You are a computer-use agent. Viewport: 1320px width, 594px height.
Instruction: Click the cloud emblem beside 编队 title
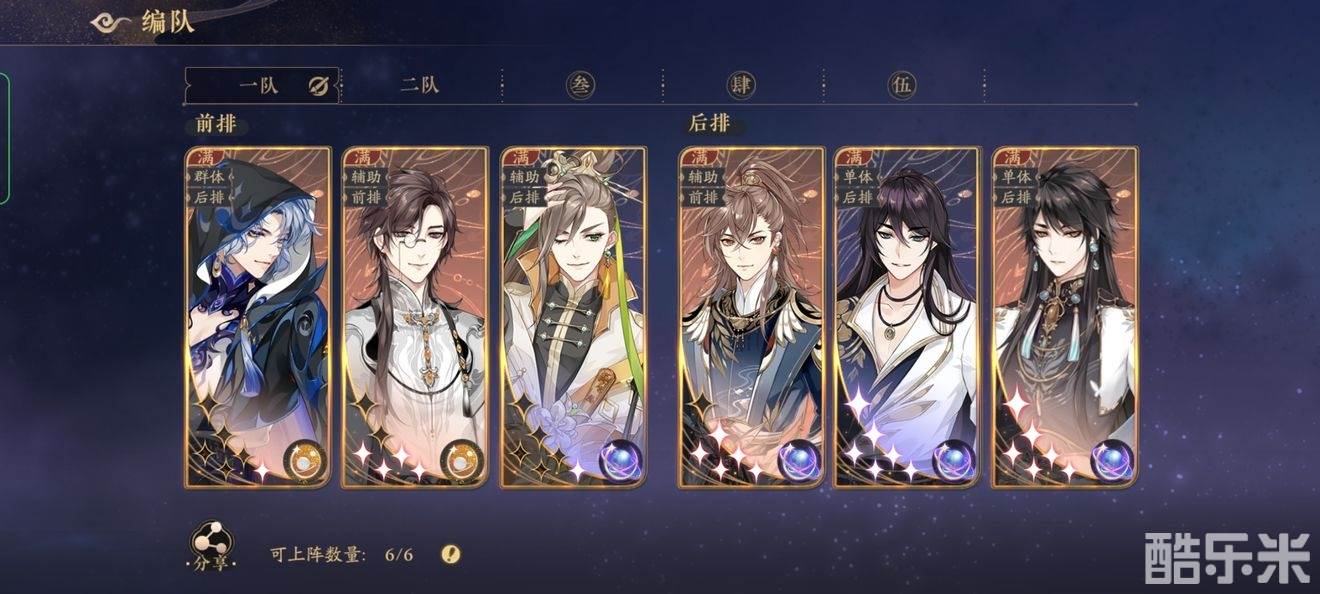click(113, 24)
